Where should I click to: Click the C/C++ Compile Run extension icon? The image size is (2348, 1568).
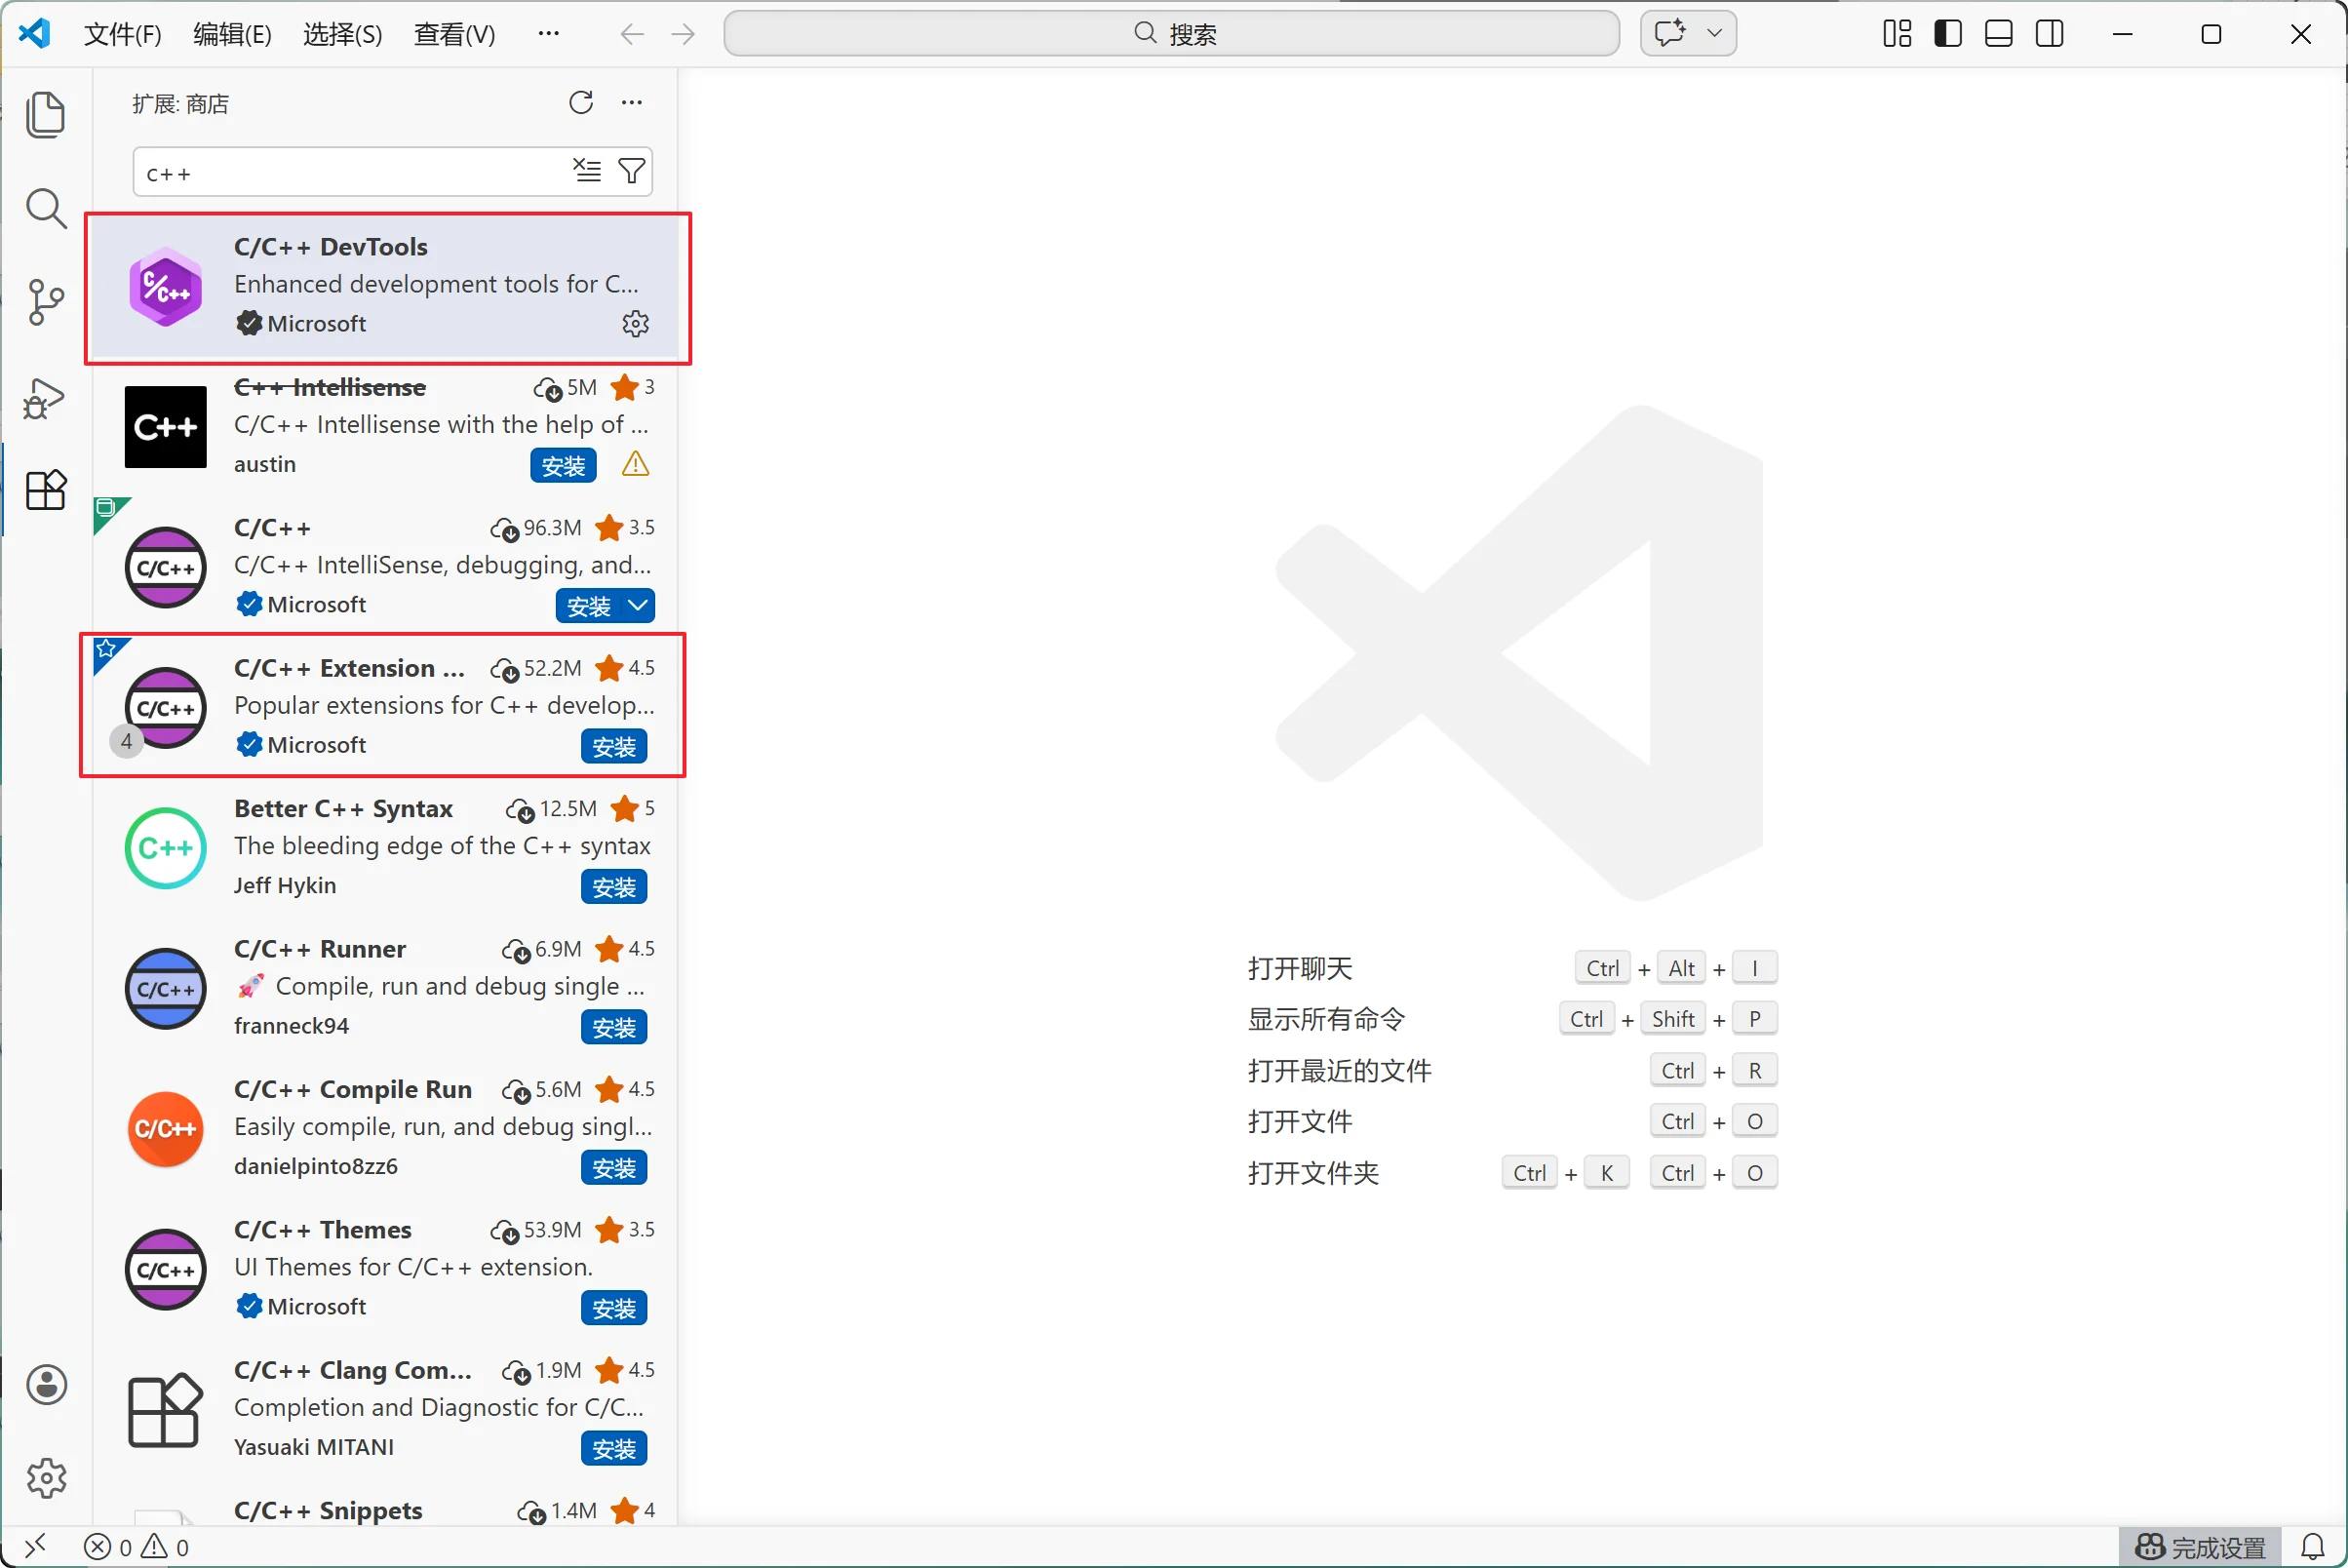pos(166,1129)
